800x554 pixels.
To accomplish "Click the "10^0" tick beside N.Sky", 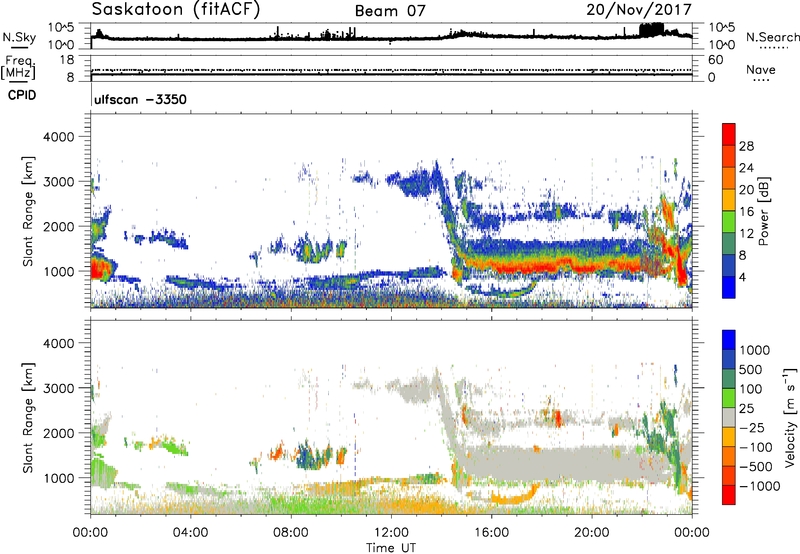I will (x=61, y=45).
